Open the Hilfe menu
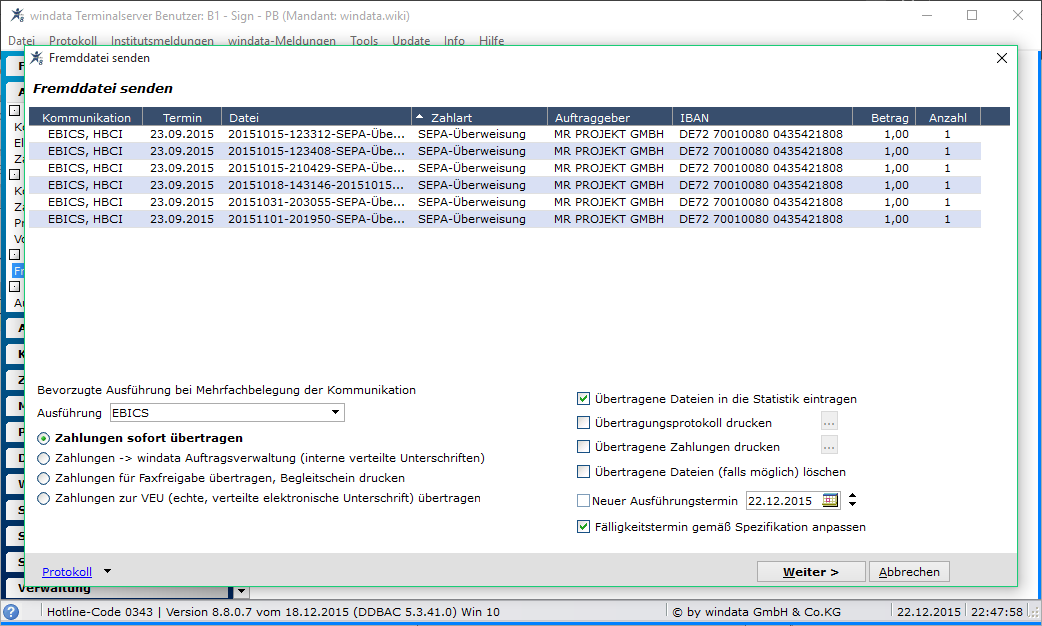 [x=492, y=41]
